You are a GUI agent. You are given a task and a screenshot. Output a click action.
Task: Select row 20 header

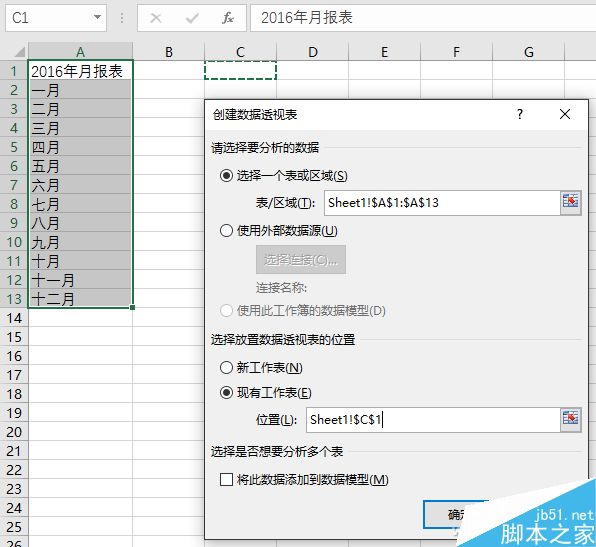coord(14,432)
